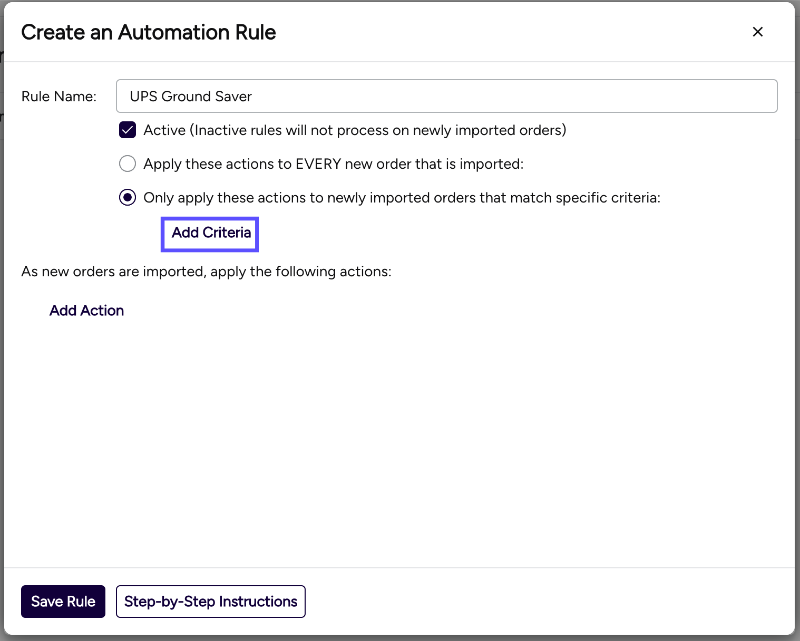Select the match specific criteria radio button
The width and height of the screenshot is (800, 641).
coord(127,198)
